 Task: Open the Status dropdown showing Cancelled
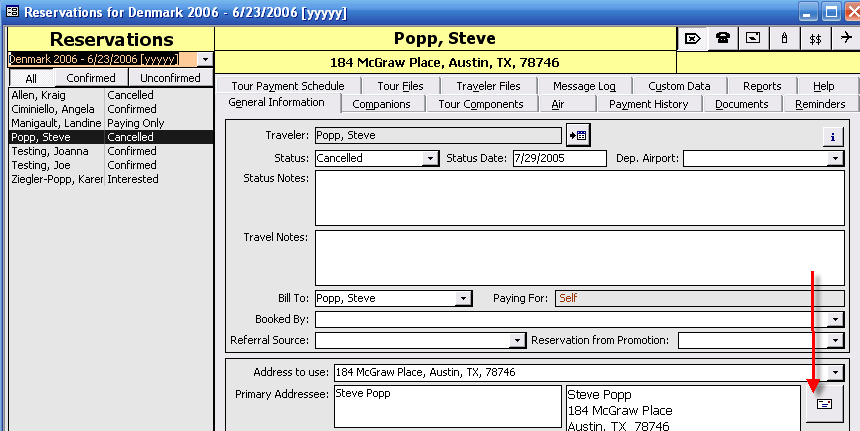[430, 159]
